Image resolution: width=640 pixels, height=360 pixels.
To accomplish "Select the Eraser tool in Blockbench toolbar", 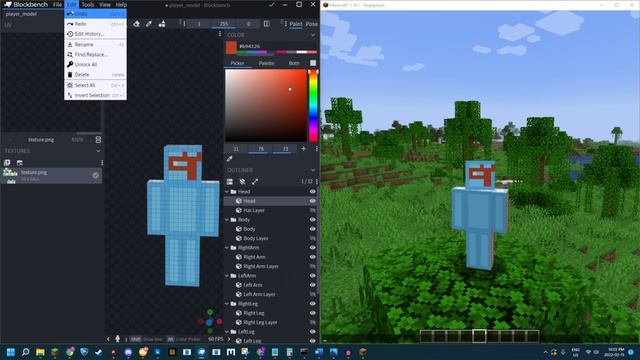I will (x=136, y=24).
